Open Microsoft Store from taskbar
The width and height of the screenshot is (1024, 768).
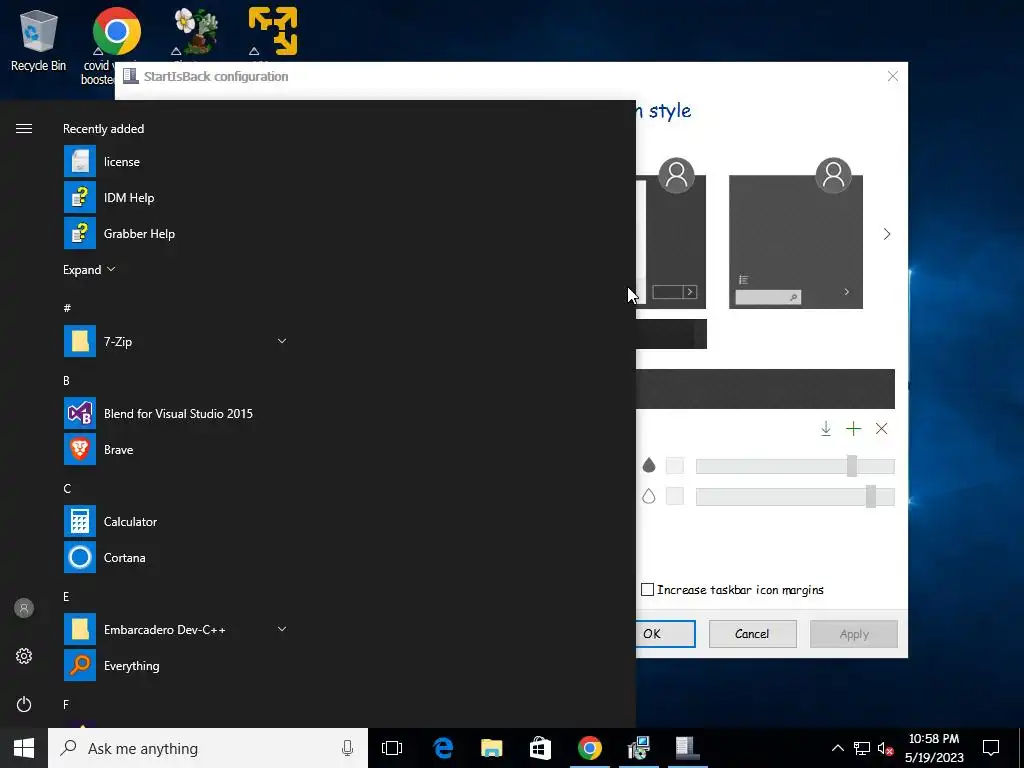point(540,748)
